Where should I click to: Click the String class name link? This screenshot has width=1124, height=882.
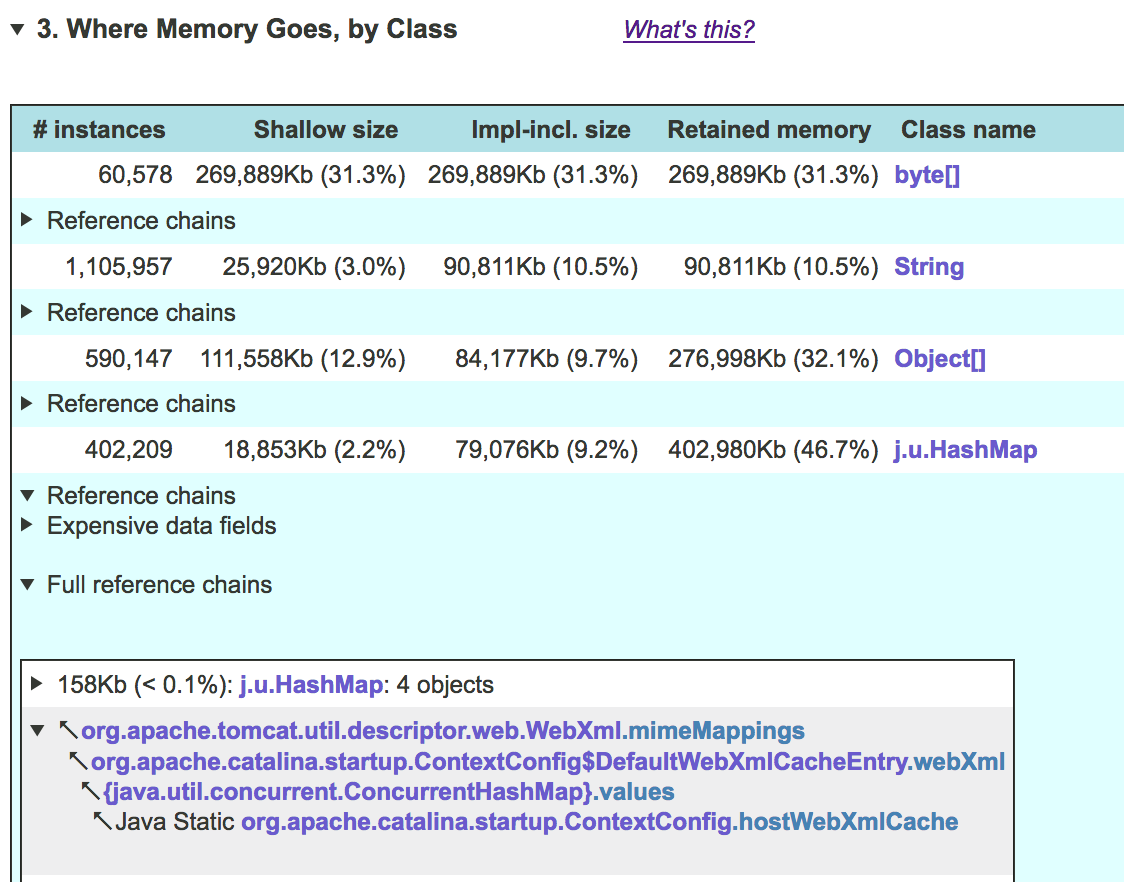[x=928, y=266]
